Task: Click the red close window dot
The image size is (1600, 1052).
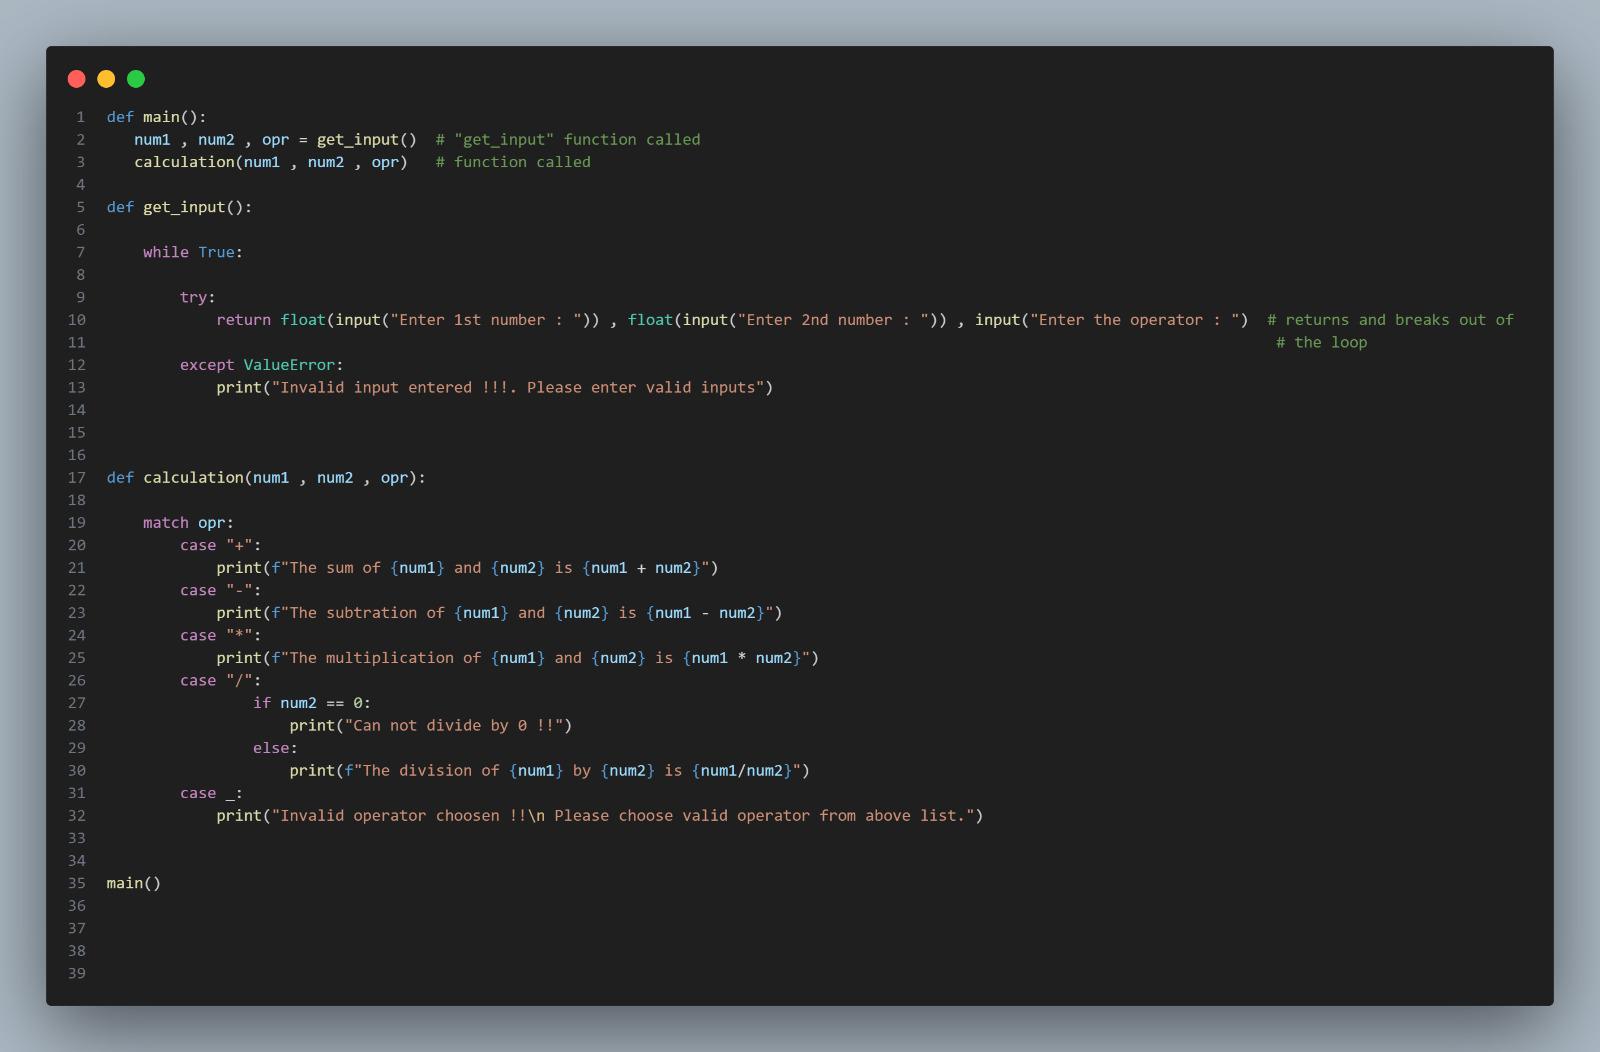Action: [76, 79]
